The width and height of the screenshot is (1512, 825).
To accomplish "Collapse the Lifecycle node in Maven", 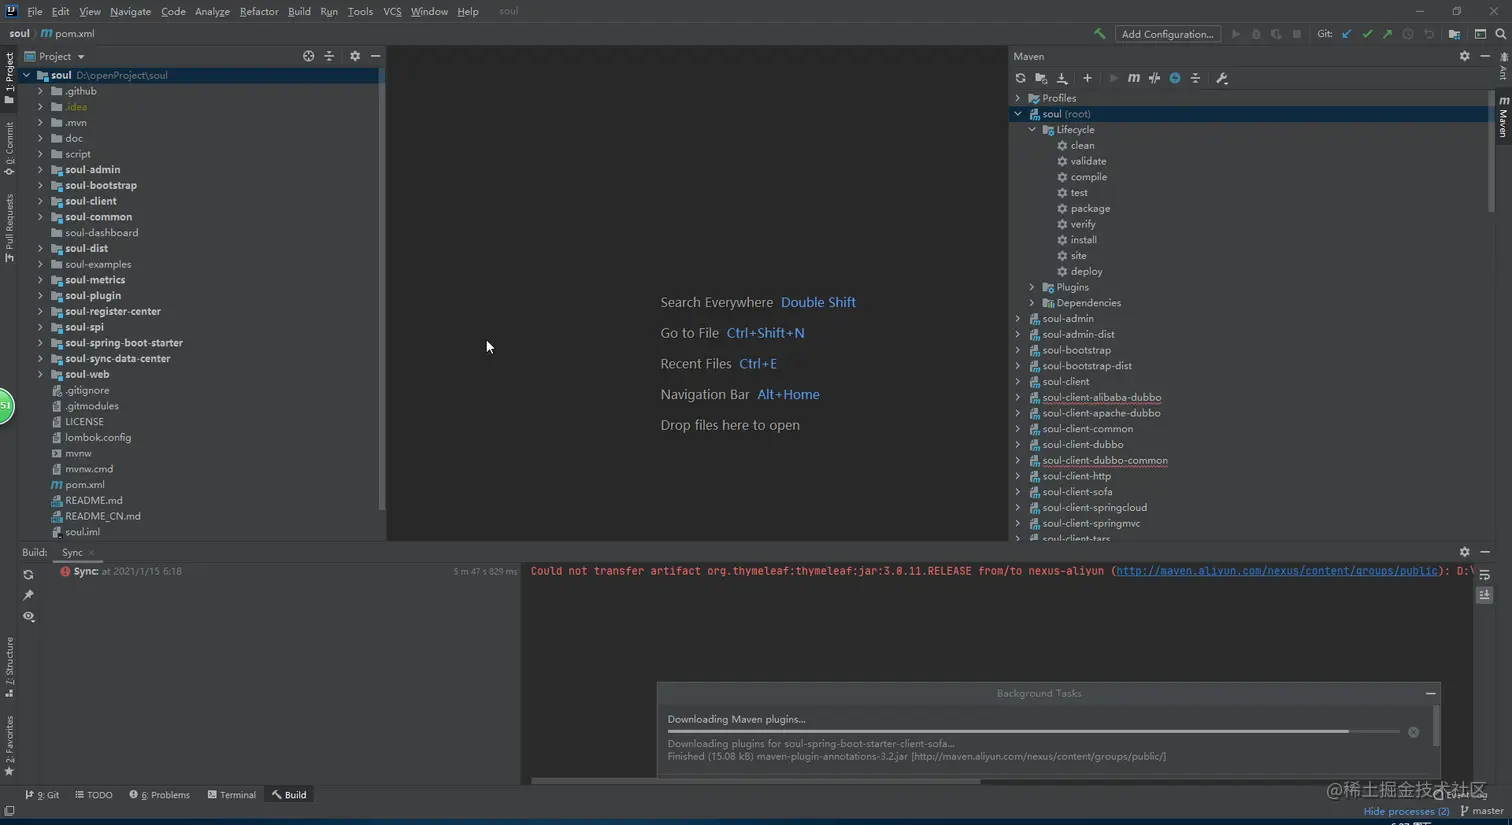I will point(1032,130).
